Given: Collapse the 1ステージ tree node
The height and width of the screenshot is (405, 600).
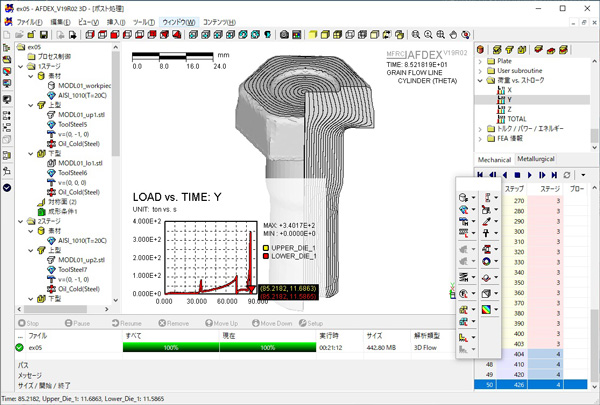Looking at the screenshot, I should coord(21,66).
